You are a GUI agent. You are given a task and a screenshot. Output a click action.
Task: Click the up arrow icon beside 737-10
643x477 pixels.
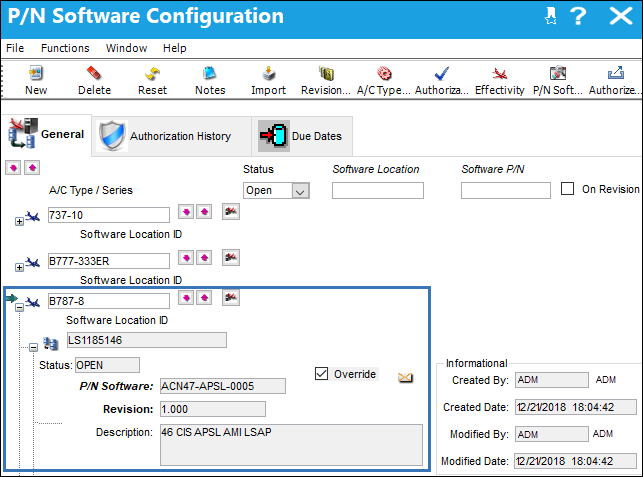tap(204, 212)
